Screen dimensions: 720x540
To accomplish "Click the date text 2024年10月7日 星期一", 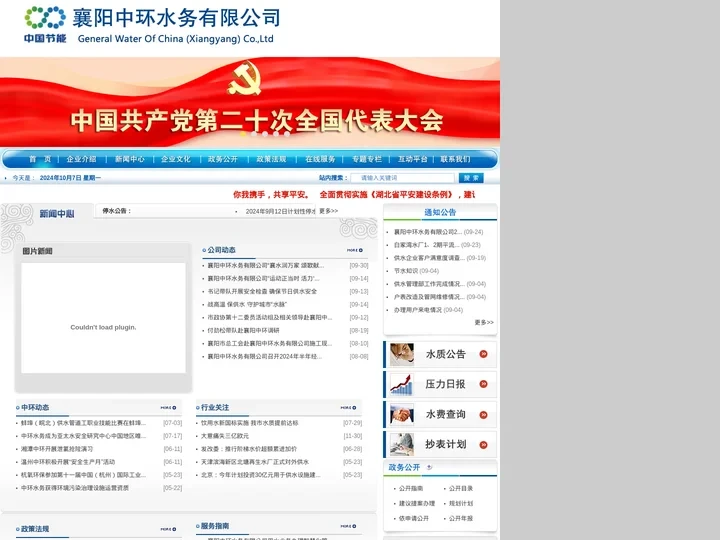I will 70,178.
